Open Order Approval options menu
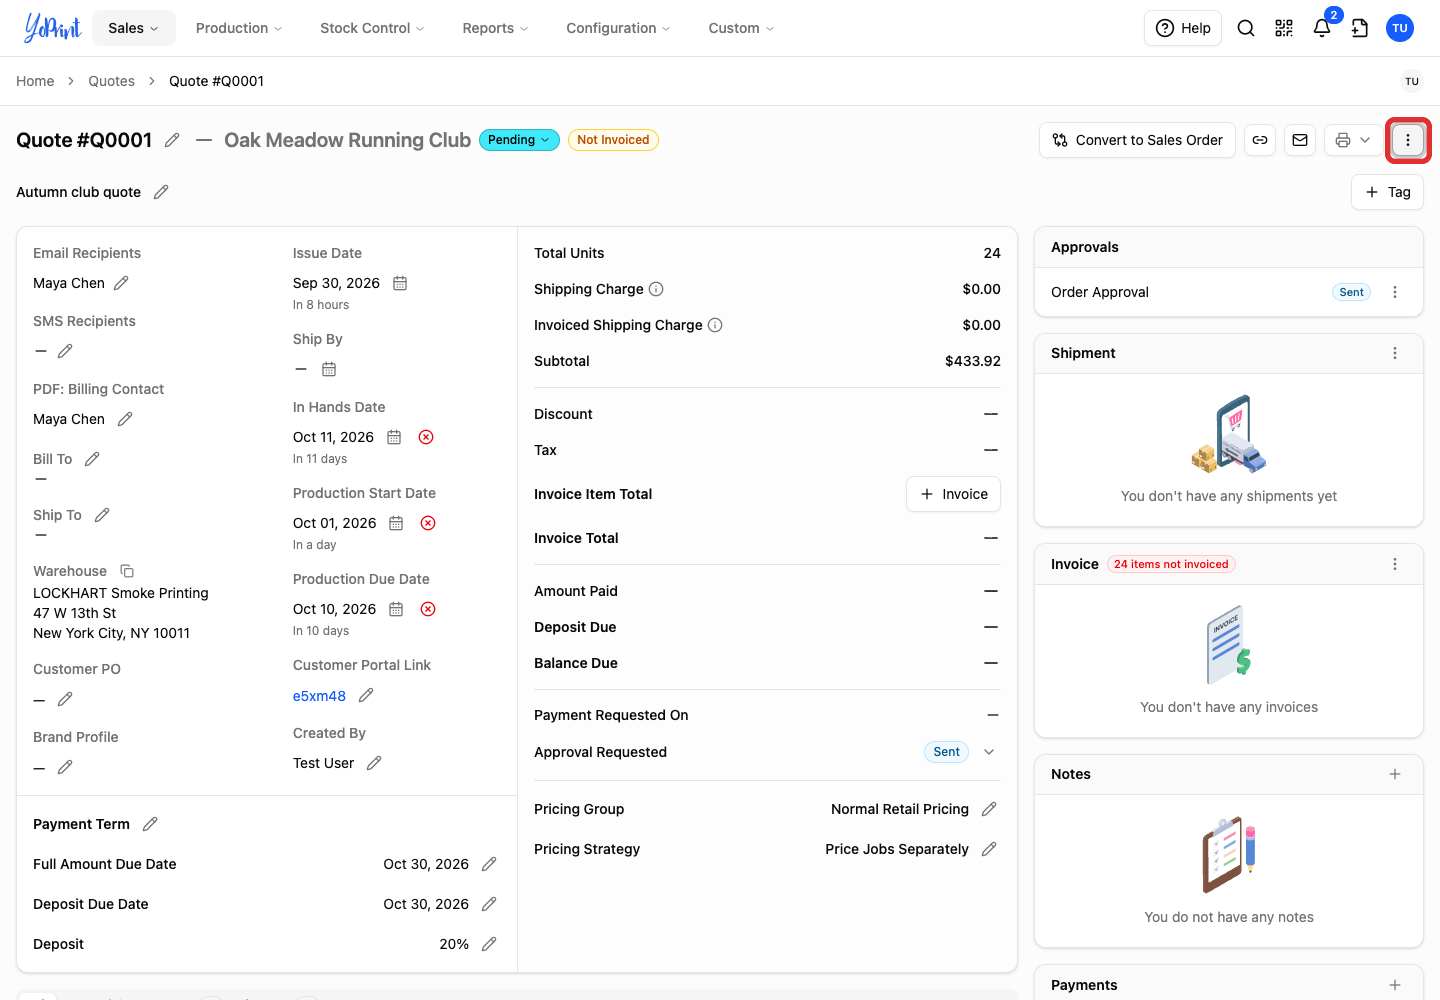The image size is (1440, 1000). (x=1395, y=292)
